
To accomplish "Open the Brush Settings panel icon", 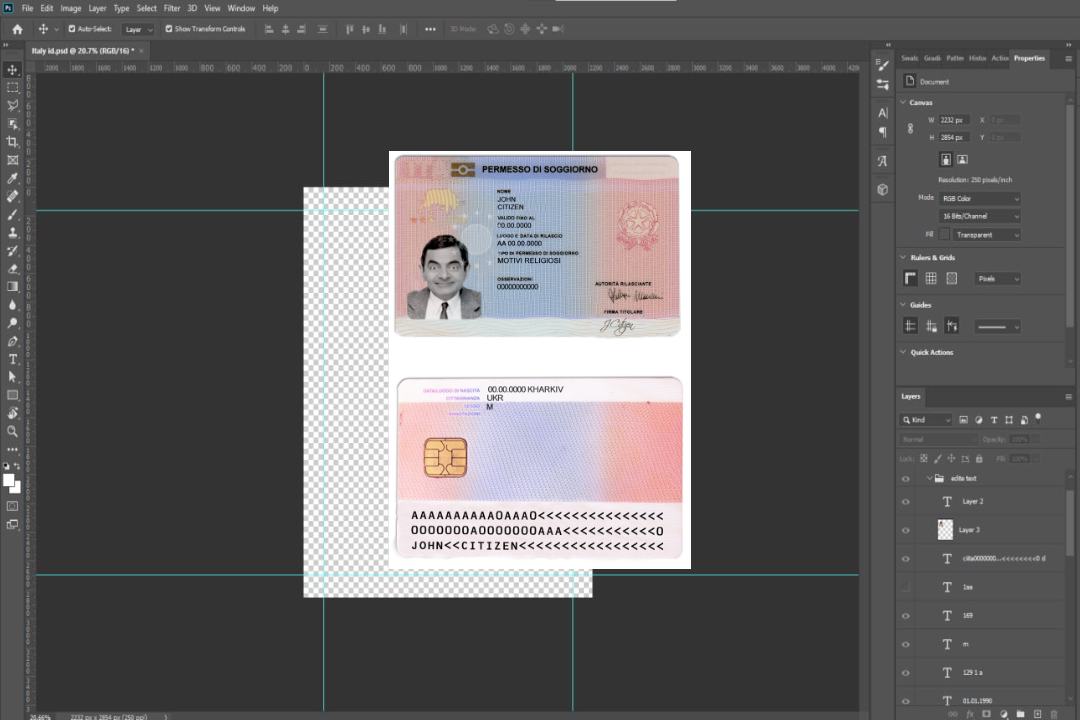I will tap(883, 65).
